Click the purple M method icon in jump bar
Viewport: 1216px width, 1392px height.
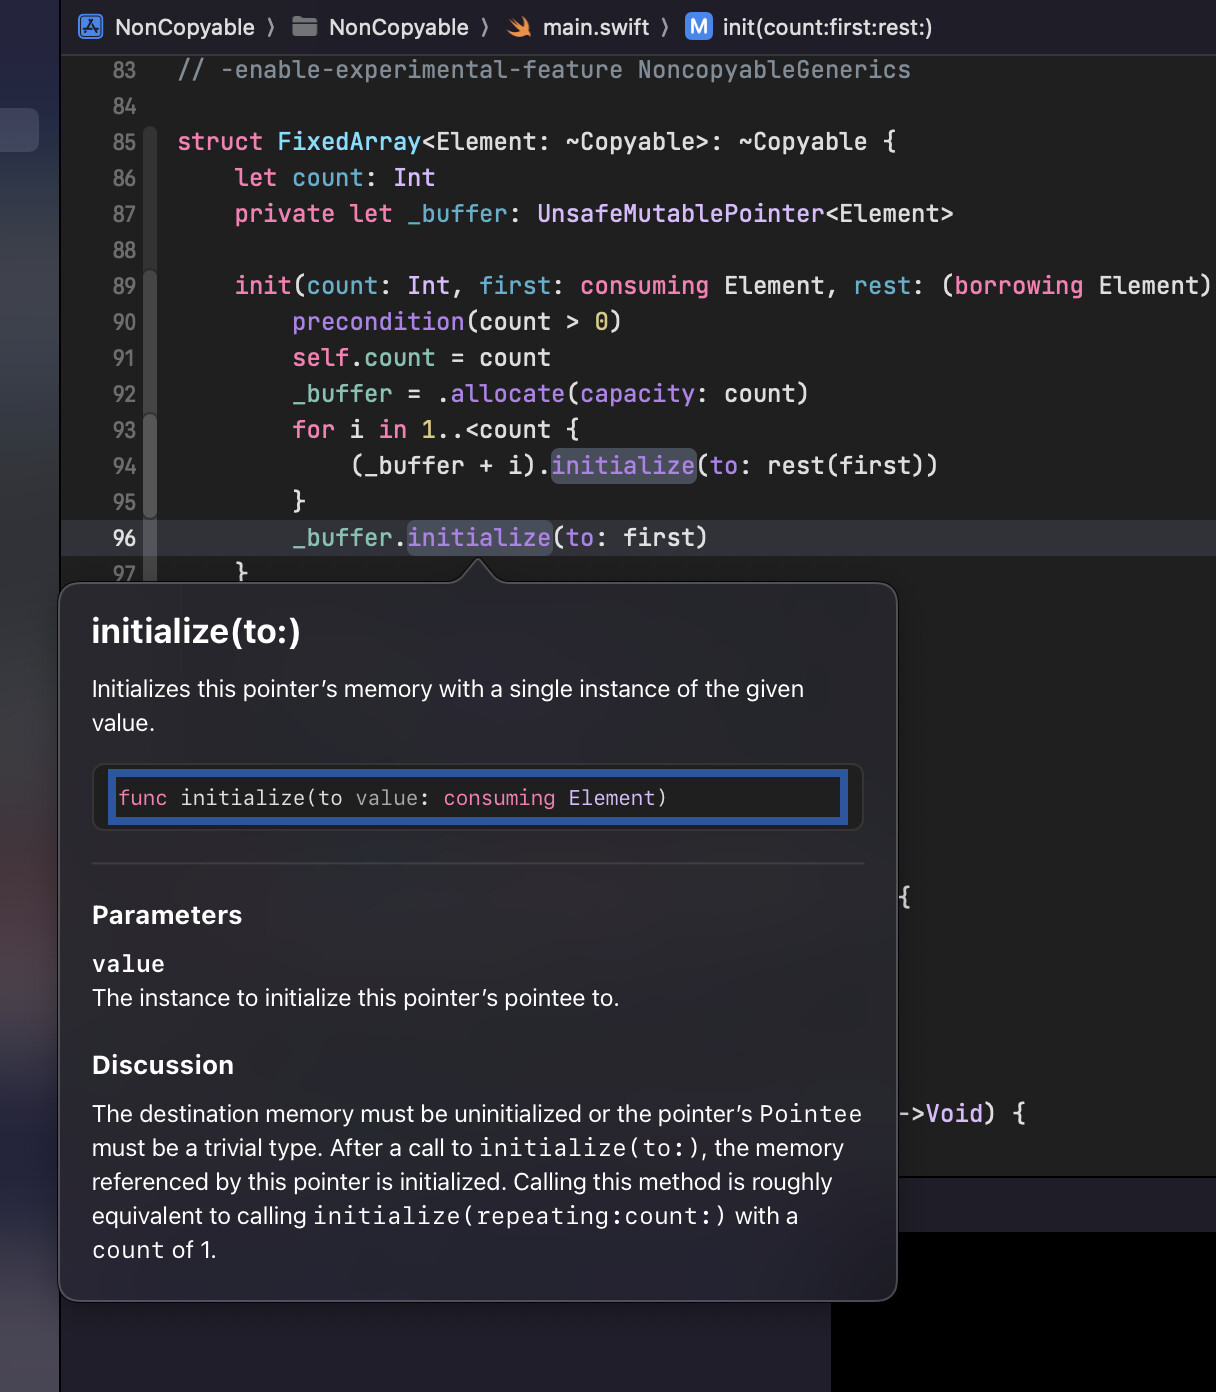(697, 27)
